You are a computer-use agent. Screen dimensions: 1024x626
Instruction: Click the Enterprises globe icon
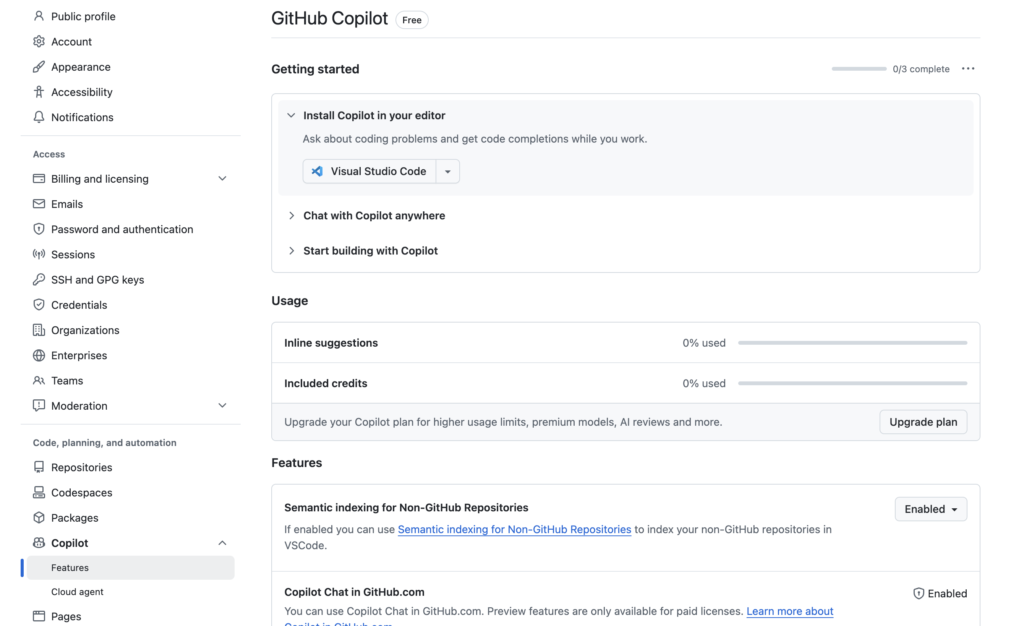coord(39,355)
